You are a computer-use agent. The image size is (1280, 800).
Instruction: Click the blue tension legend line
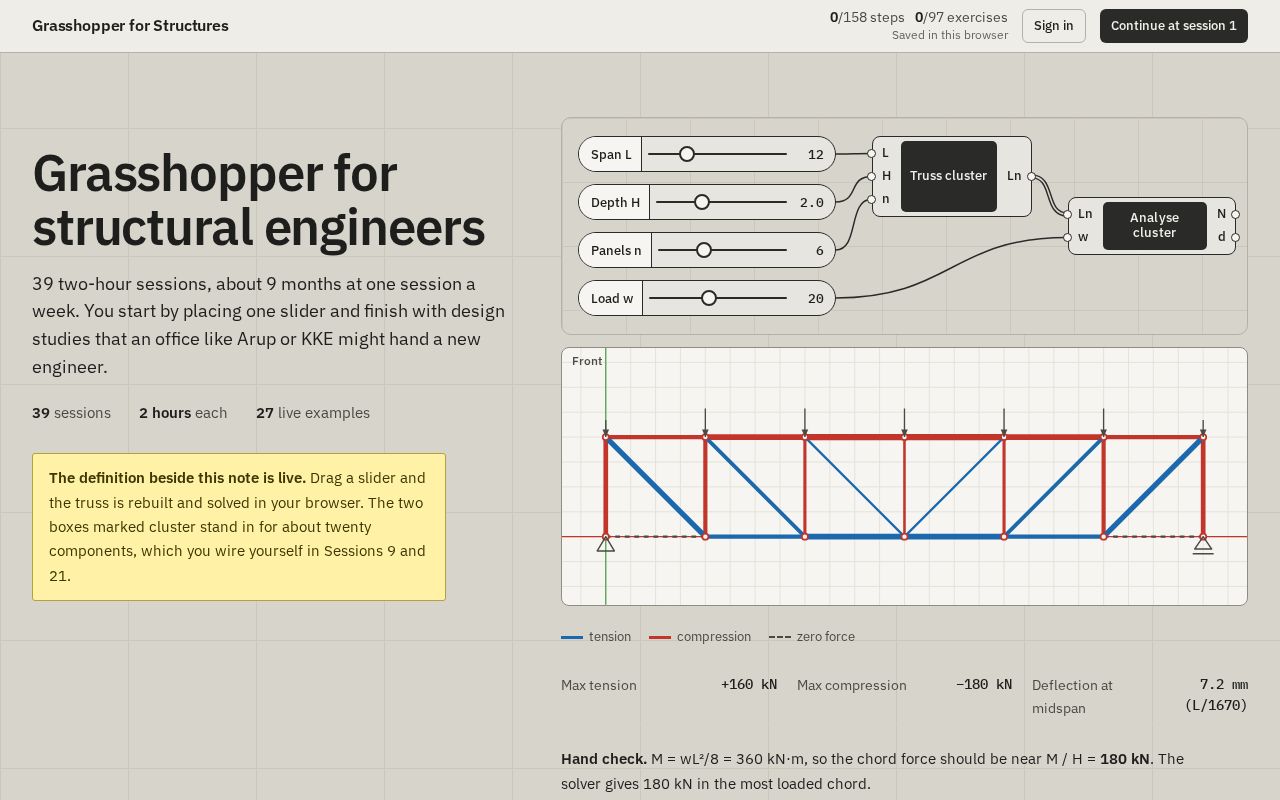(x=572, y=637)
